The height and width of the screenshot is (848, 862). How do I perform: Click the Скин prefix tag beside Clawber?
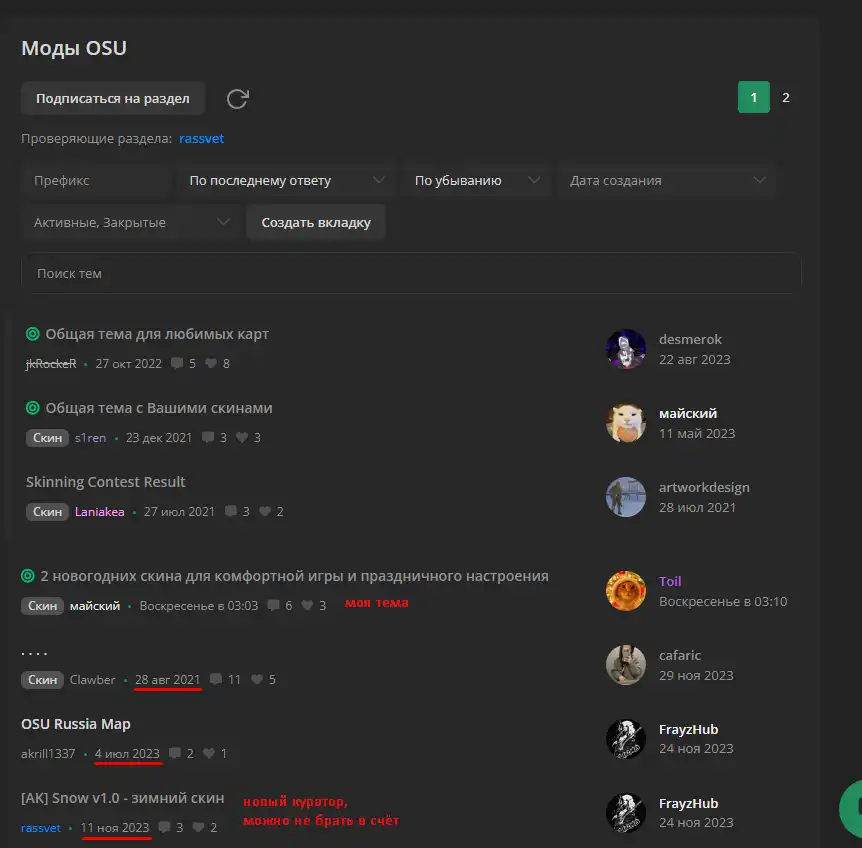42,679
